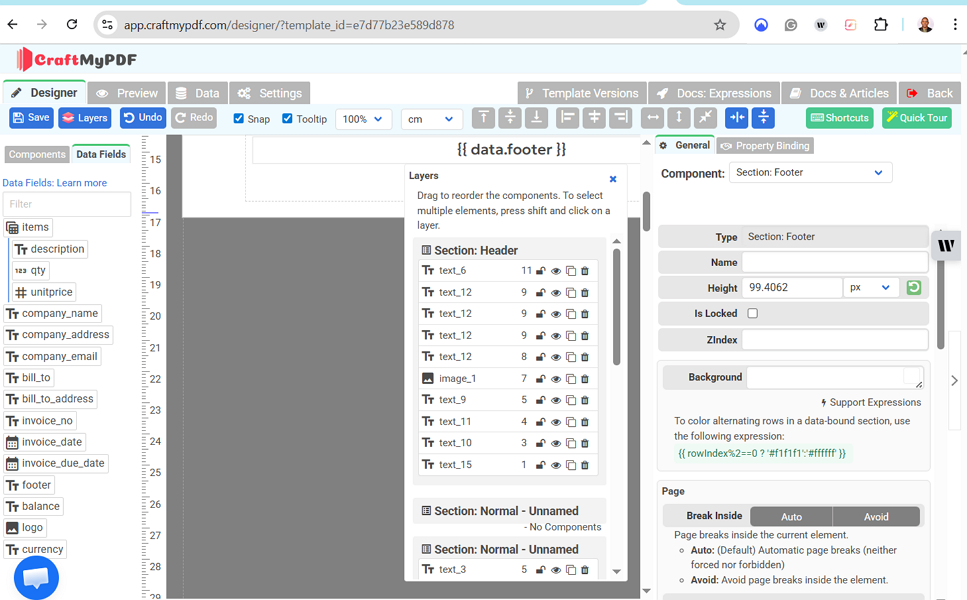
Task: Close the Layers panel
Action: point(613,179)
